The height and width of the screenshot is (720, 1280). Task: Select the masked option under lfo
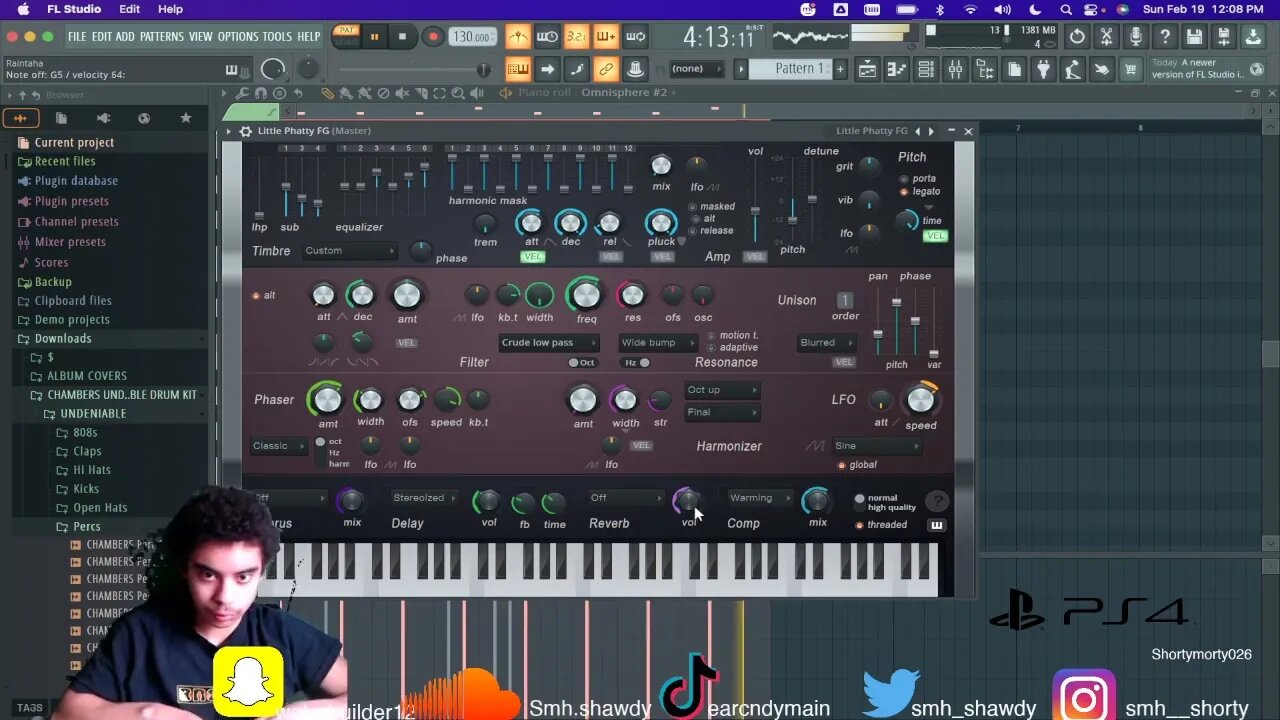click(x=692, y=207)
